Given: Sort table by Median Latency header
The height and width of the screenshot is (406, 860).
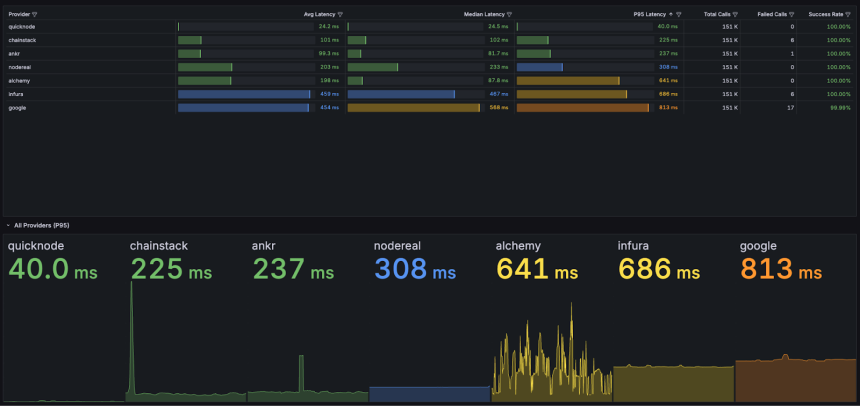Looking at the screenshot, I should [484, 15].
